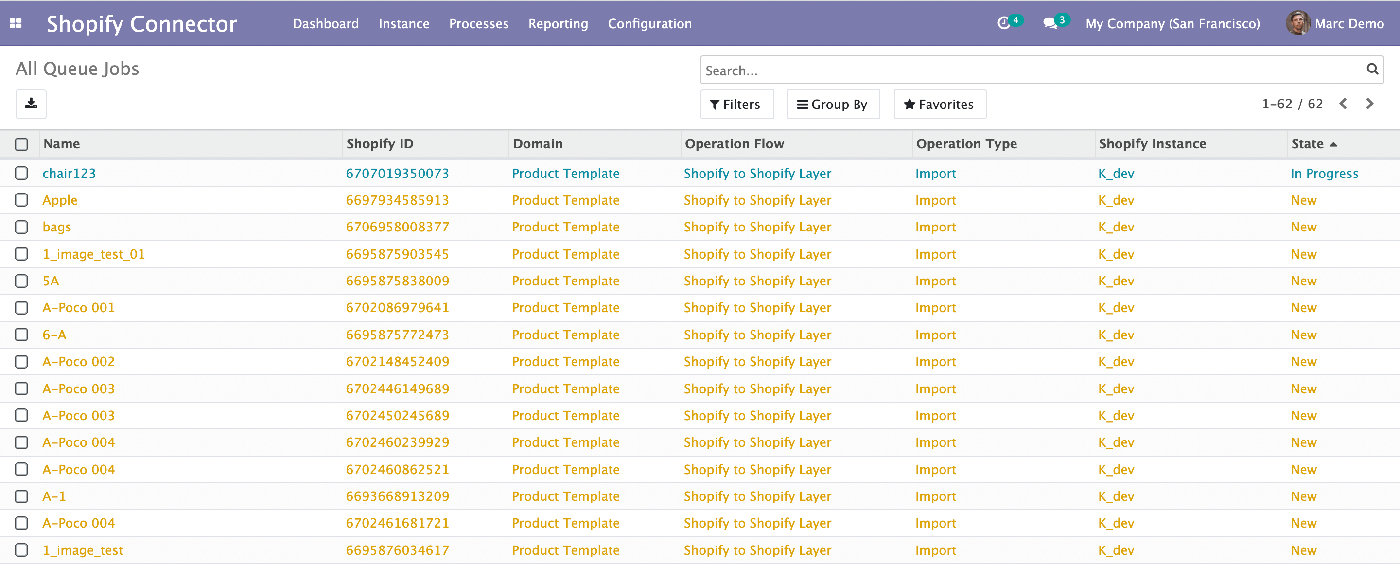Click Shopify ID 6697934585913
The image size is (1400, 565).
(x=398, y=200)
